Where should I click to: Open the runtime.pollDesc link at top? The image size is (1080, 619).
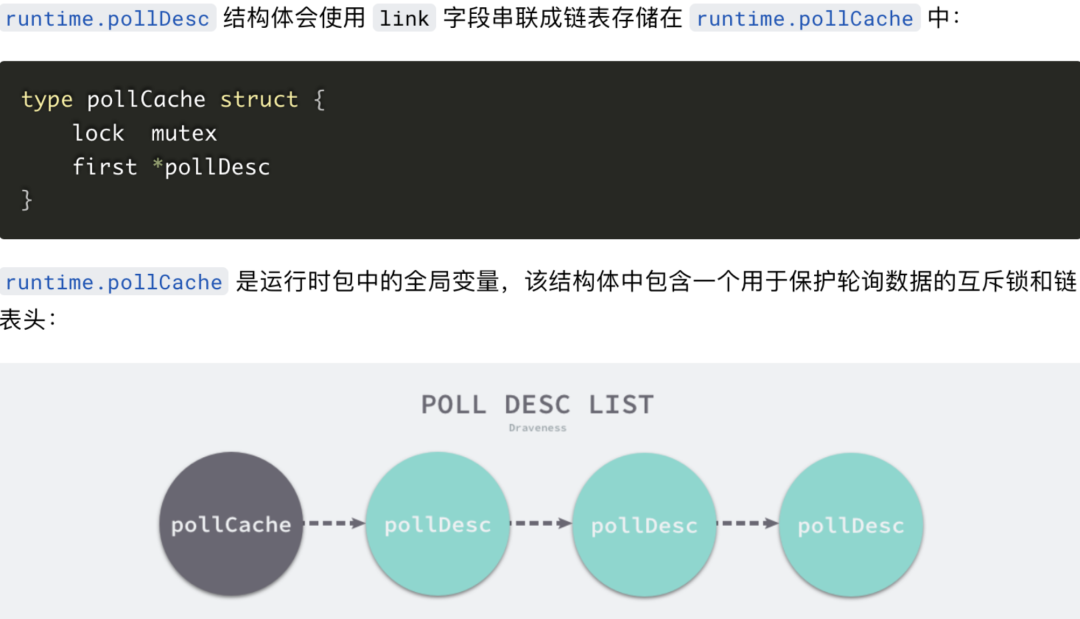(x=107, y=19)
